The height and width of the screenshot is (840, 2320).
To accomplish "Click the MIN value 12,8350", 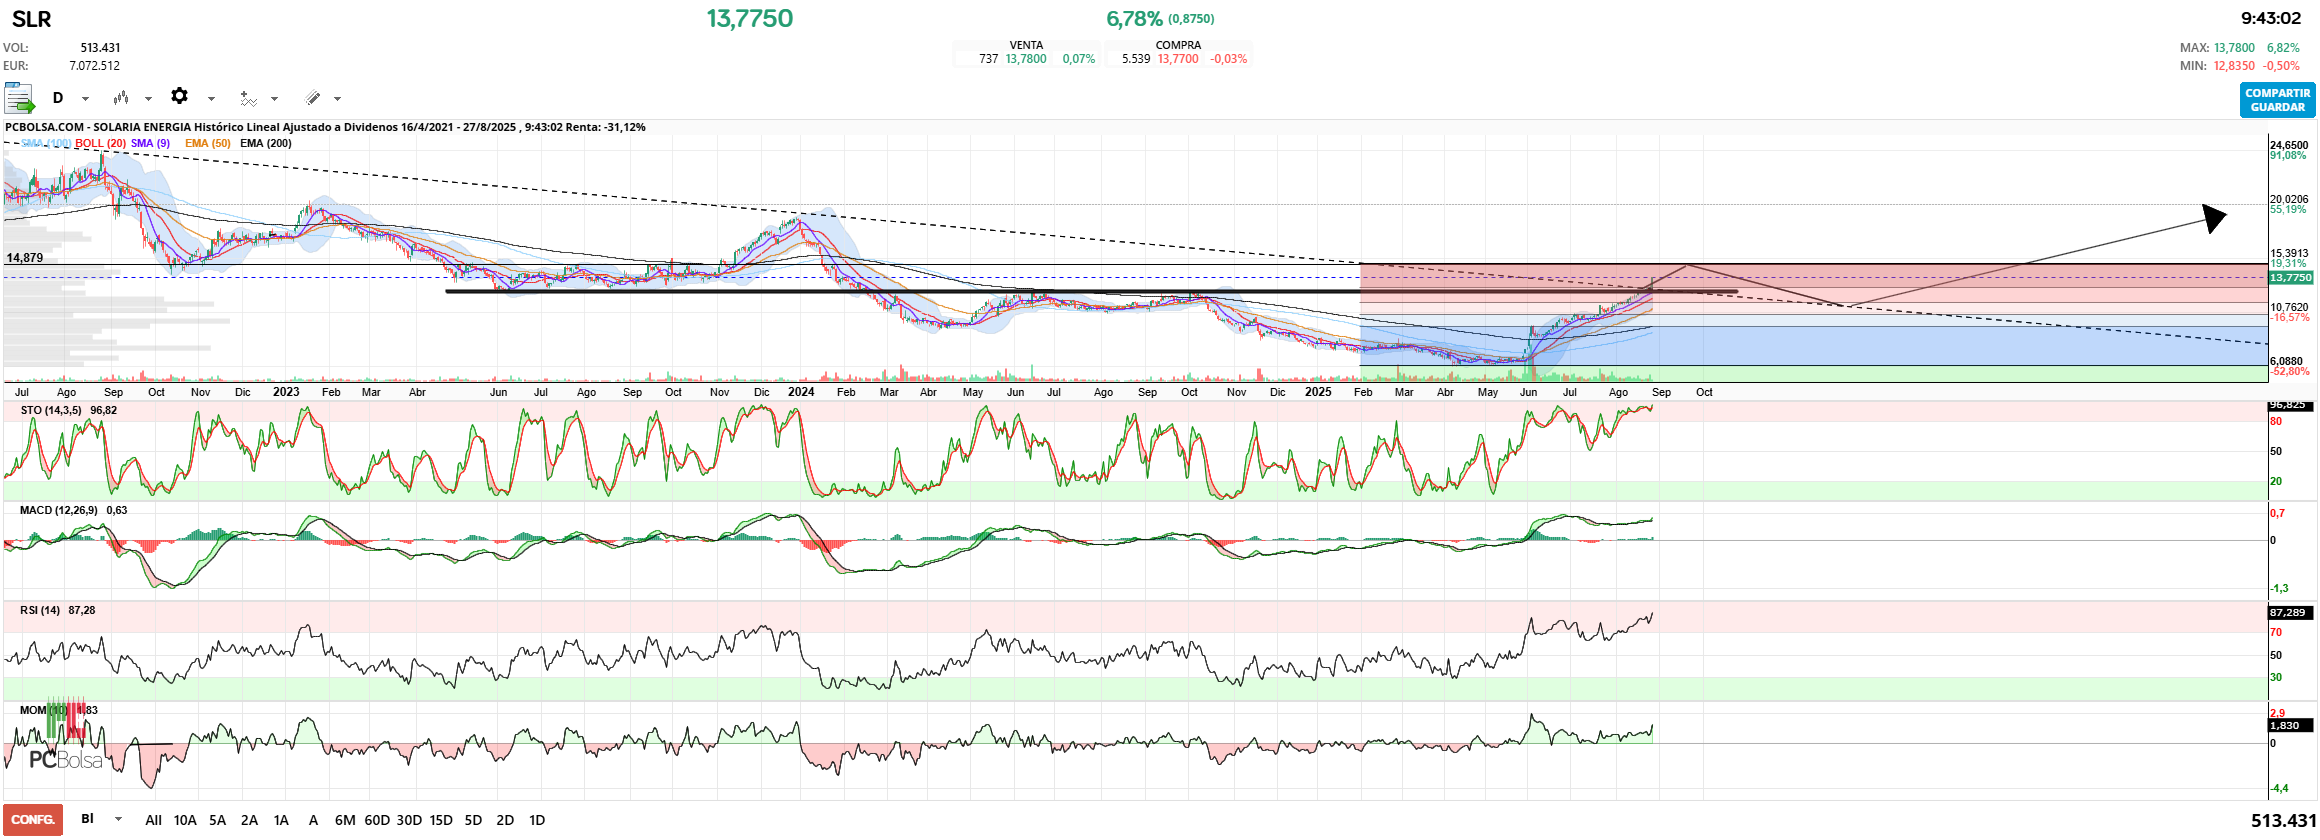I will point(2234,66).
